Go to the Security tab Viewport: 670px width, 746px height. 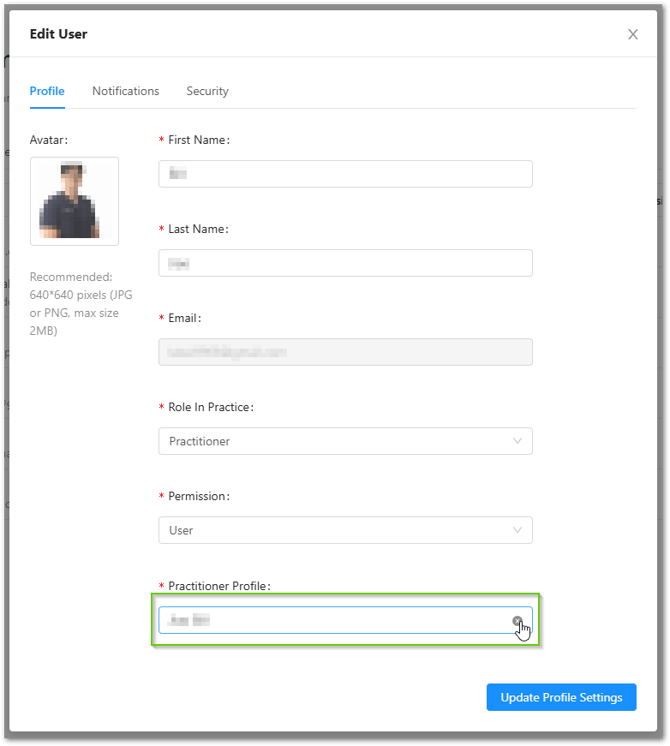(x=207, y=91)
